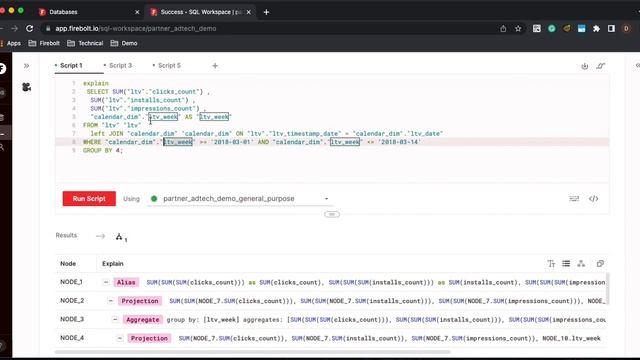Click the format query icon
This screenshot has height=360, width=640.
click(574, 199)
